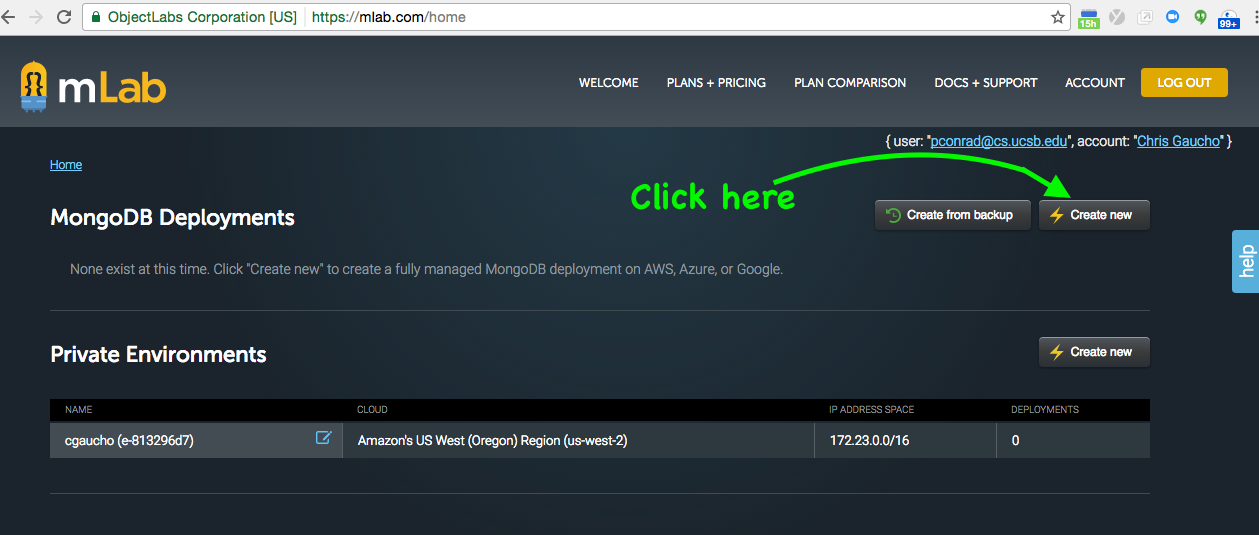The width and height of the screenshot is (1259, 535).
Task: Select the 172.23.0.0/16 IP address cell
Action: pyautogui.click(x=905, y=440)
